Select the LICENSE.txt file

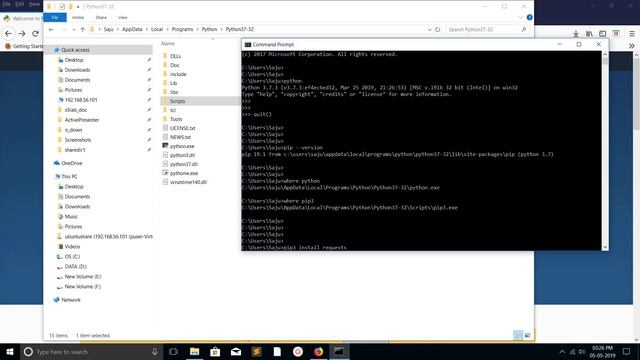(x=182, y=128)
